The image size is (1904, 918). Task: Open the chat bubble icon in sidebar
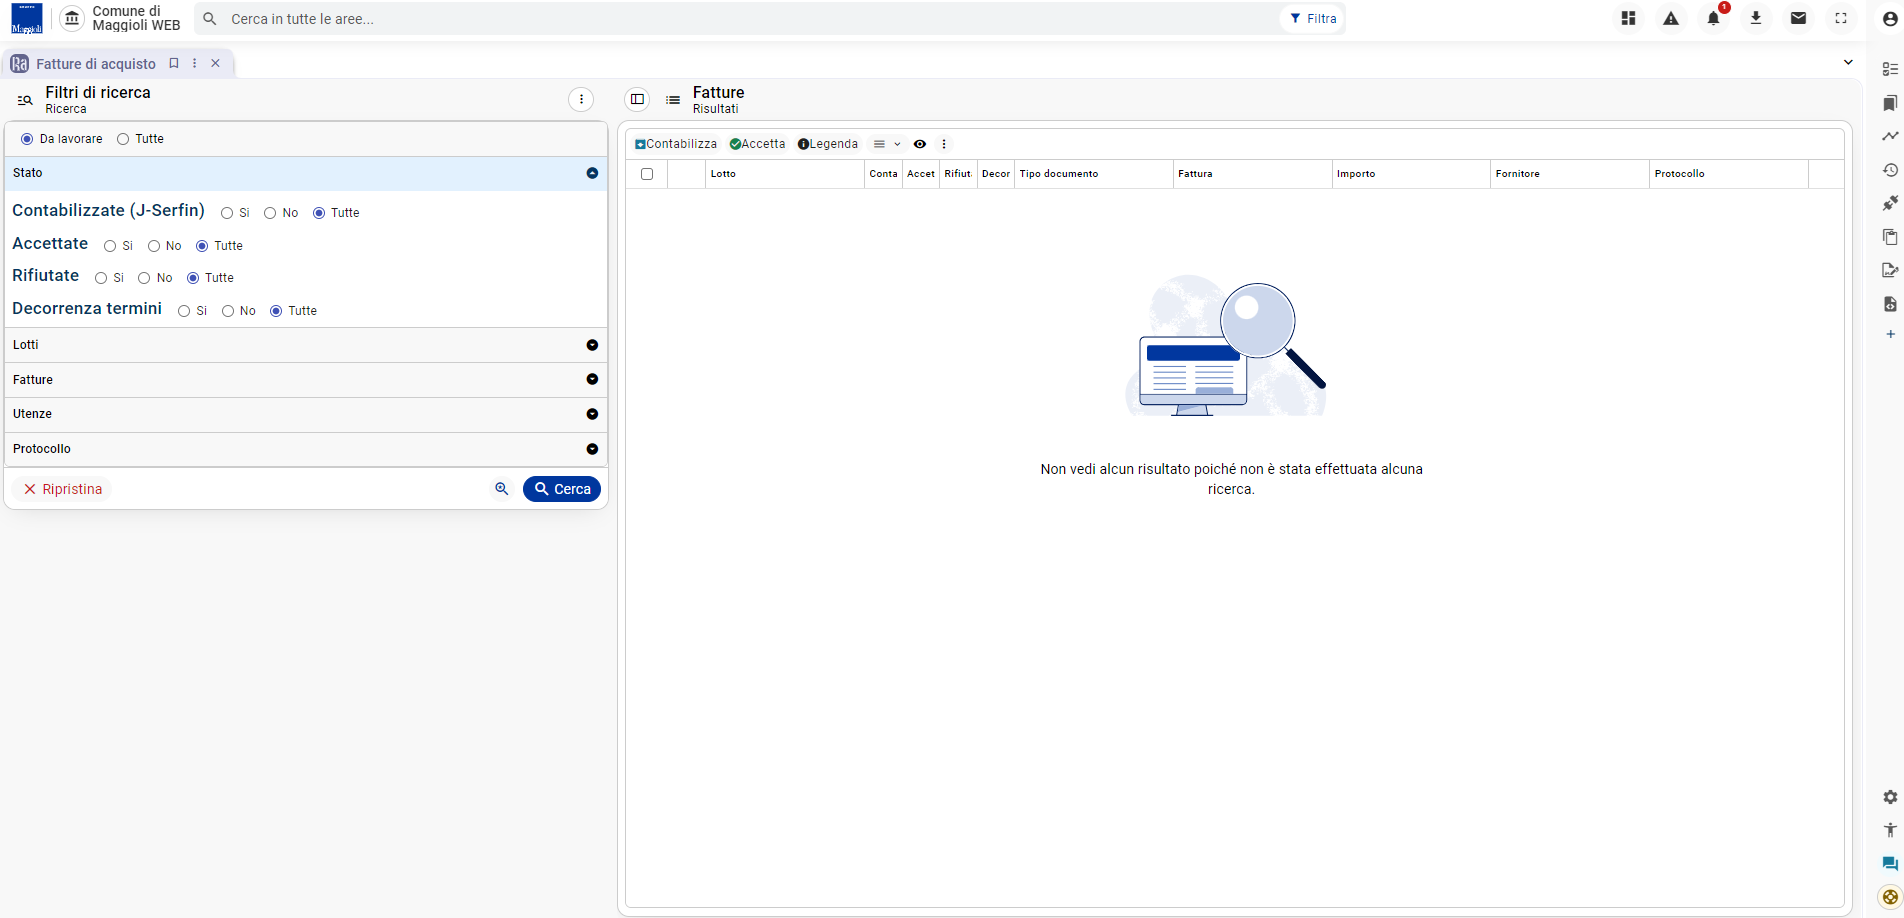pos(1890,864)
